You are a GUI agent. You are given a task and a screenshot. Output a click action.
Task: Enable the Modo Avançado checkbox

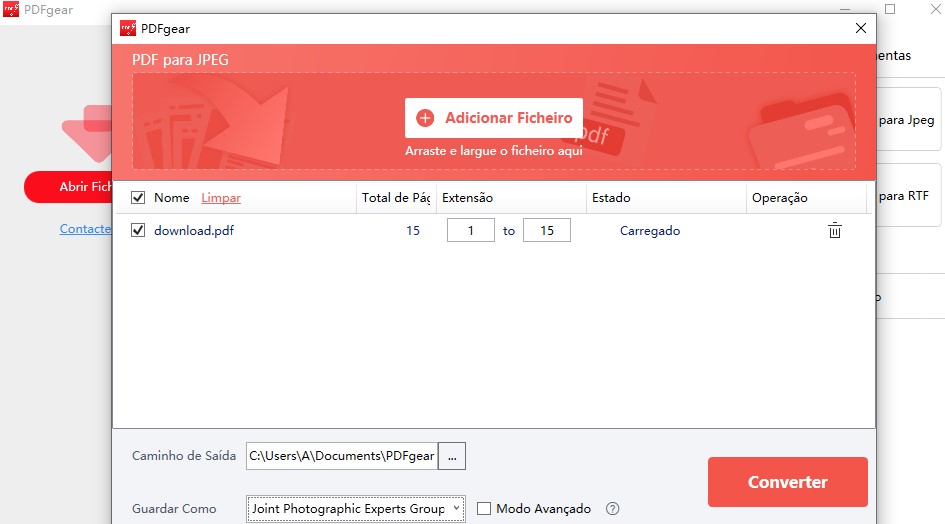pyautogui.click(x=484, y=509)
